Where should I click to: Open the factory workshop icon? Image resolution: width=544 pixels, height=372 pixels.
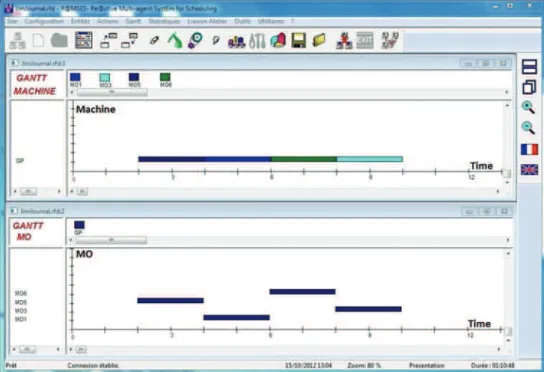(x=236, y=41)
